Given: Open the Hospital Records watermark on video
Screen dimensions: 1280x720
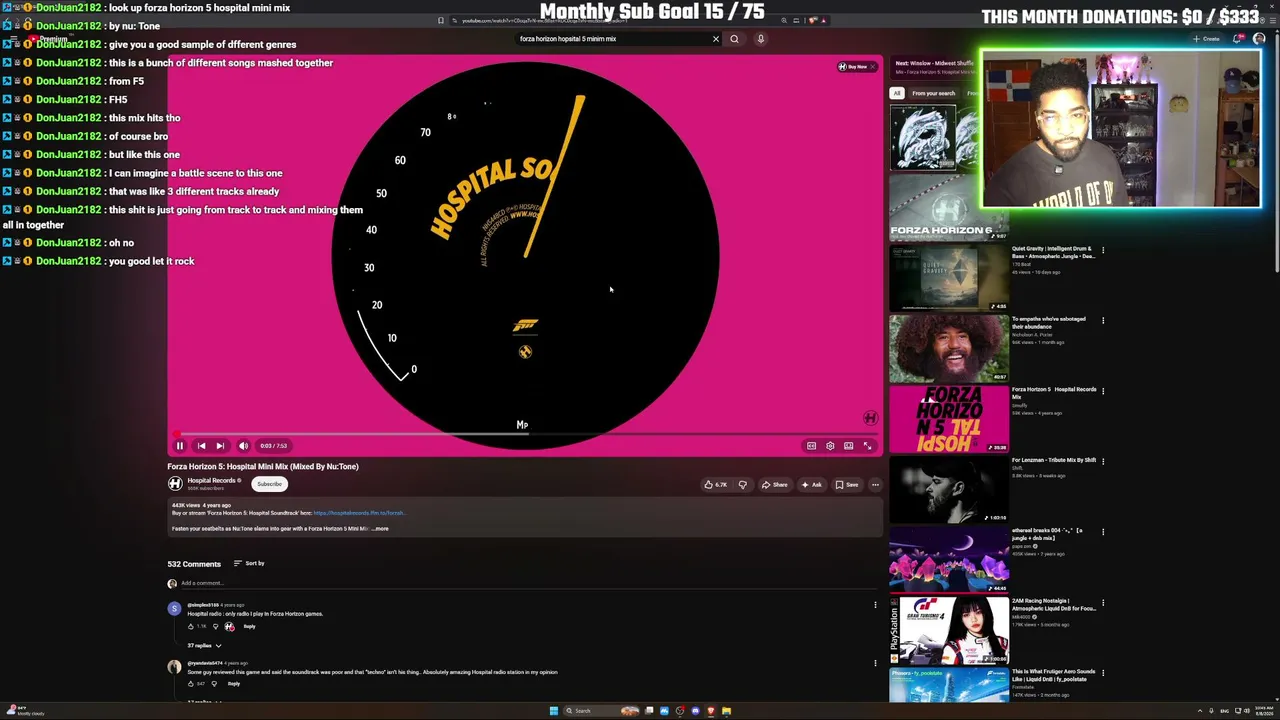Looking at the screenshot, I should tap(870, 418).
